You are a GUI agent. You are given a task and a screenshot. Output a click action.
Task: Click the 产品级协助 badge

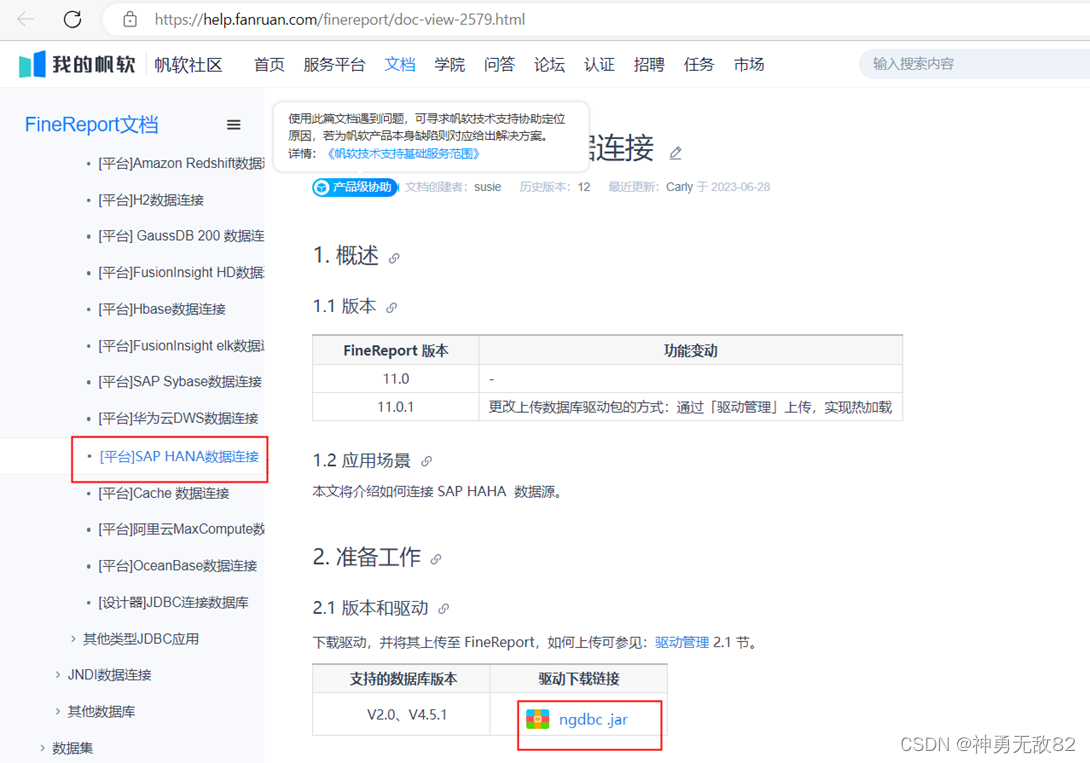(355, 186)
